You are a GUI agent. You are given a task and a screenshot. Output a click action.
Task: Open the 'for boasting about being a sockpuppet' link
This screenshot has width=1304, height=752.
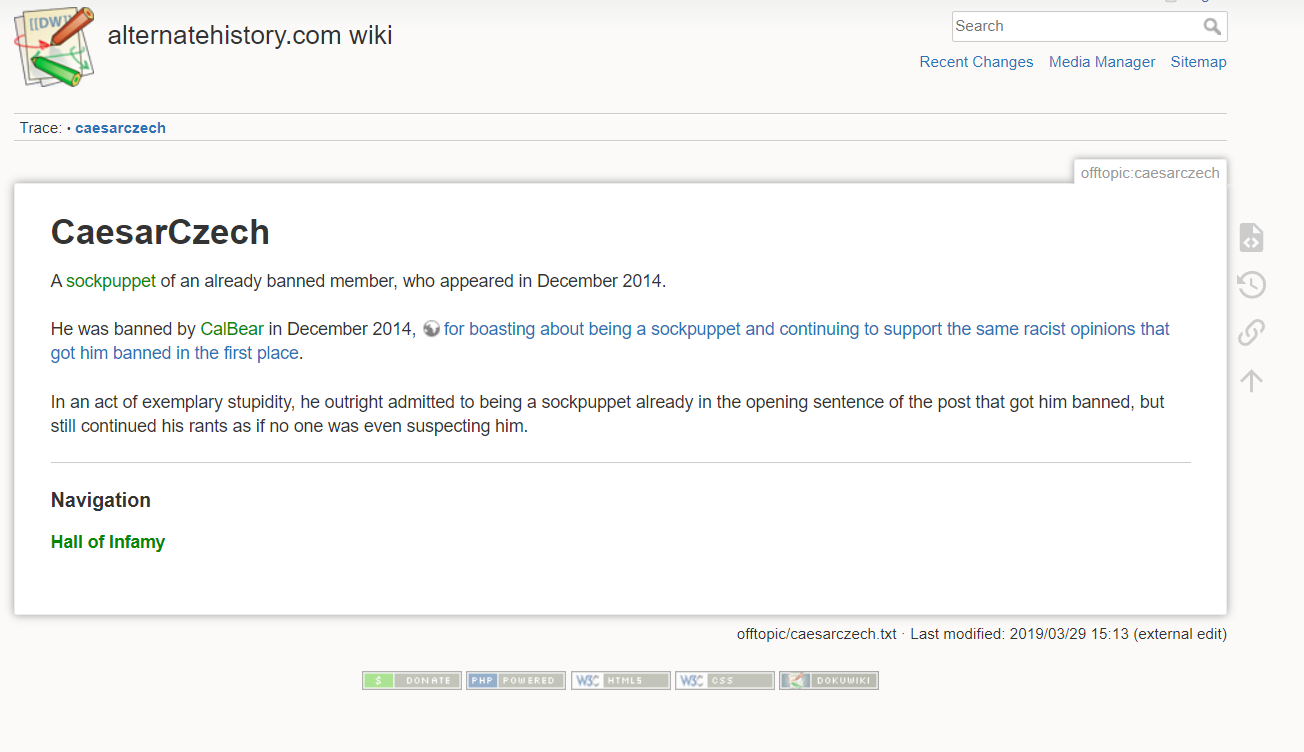(610, 341)
